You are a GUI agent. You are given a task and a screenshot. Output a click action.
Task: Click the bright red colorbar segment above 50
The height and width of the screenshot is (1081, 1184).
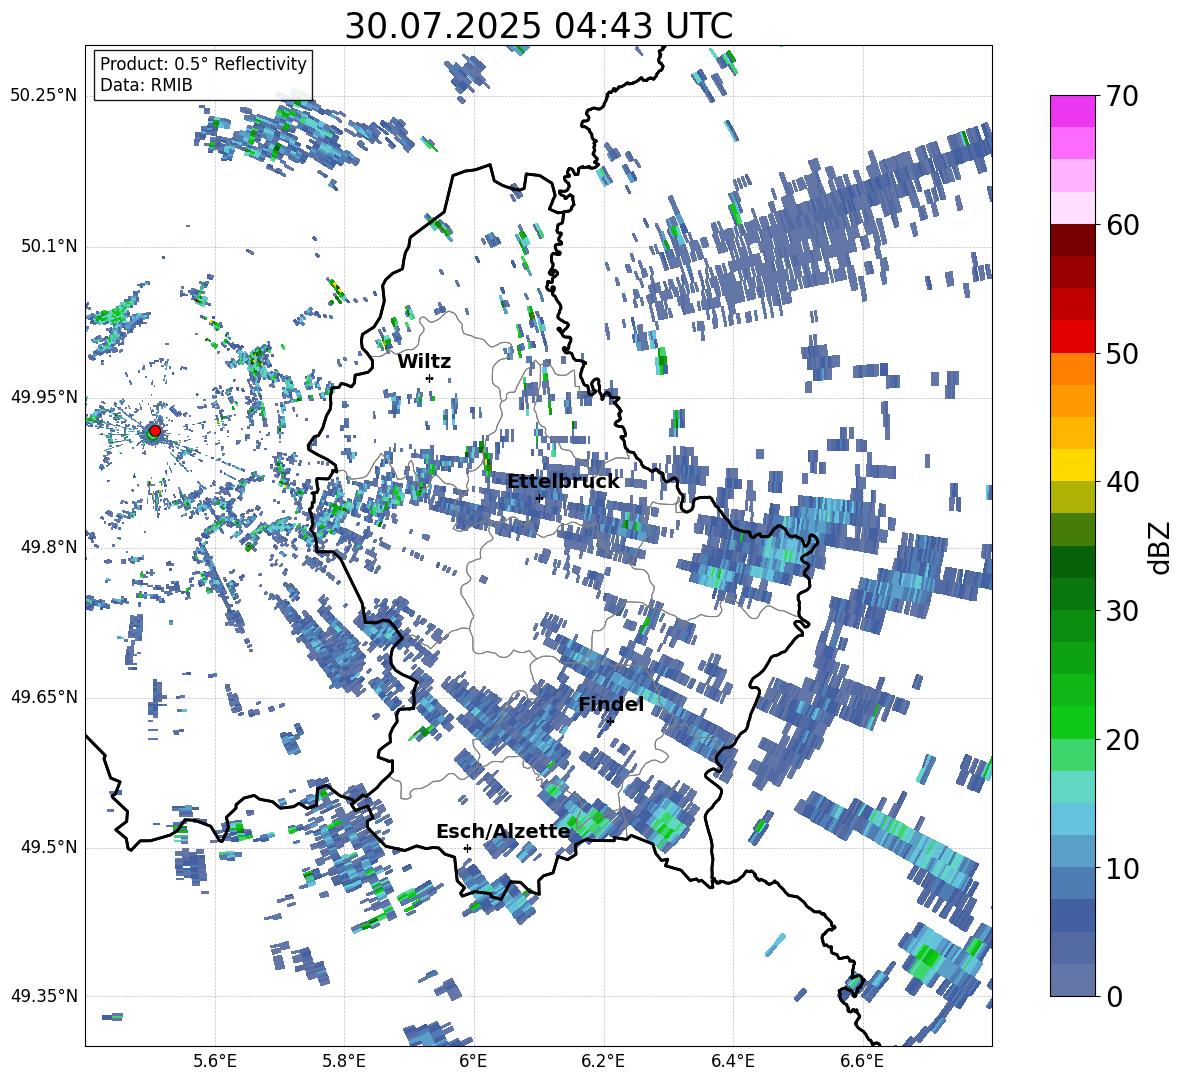coord(1072,336)
